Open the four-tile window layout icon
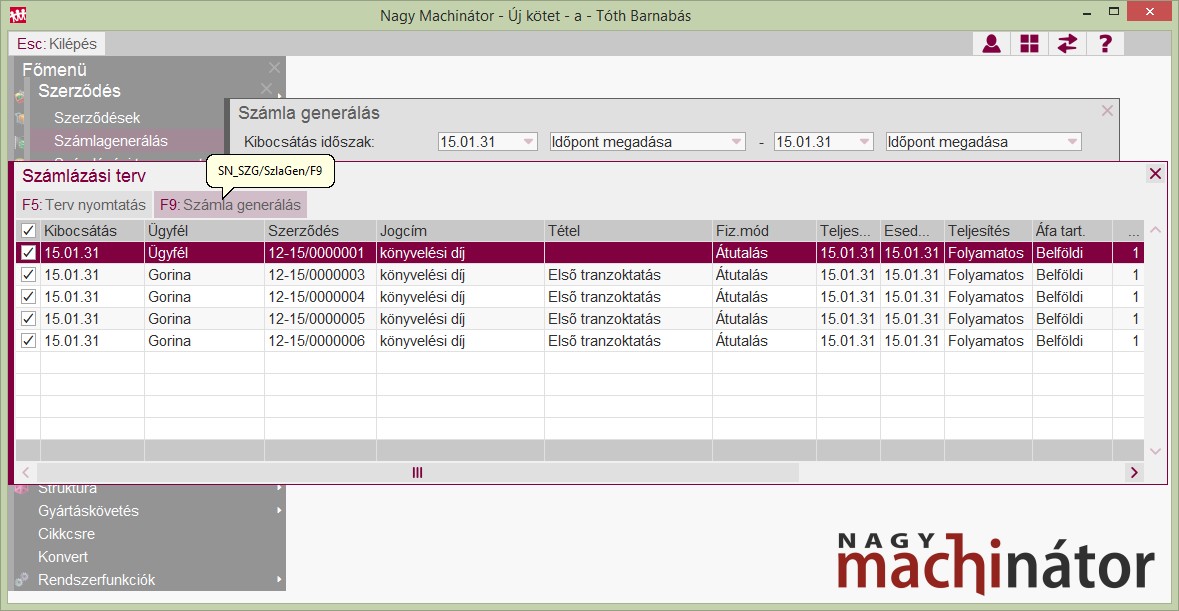Image resolution: width=1179 pixels, height=611 pixels. [1029, 44]
